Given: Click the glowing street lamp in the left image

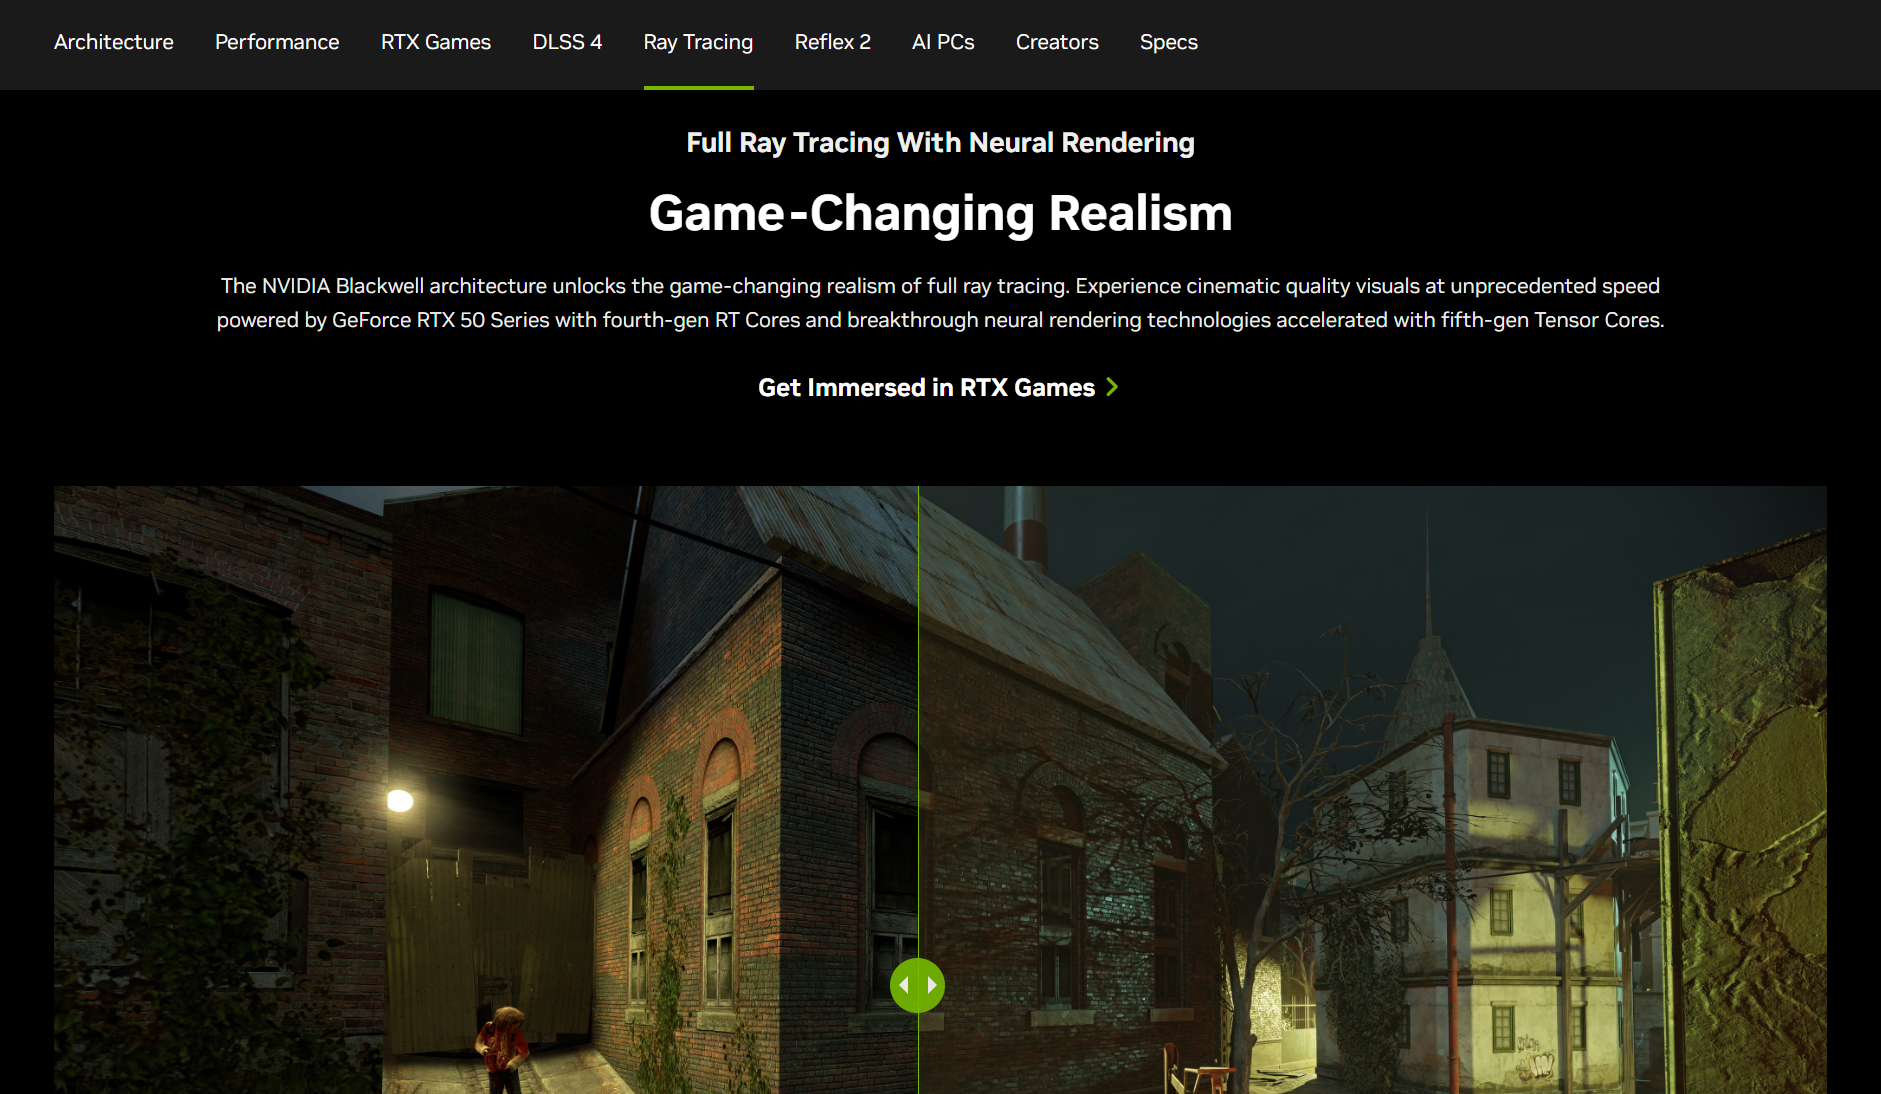Looking at the screenshot, I should 400,800.
